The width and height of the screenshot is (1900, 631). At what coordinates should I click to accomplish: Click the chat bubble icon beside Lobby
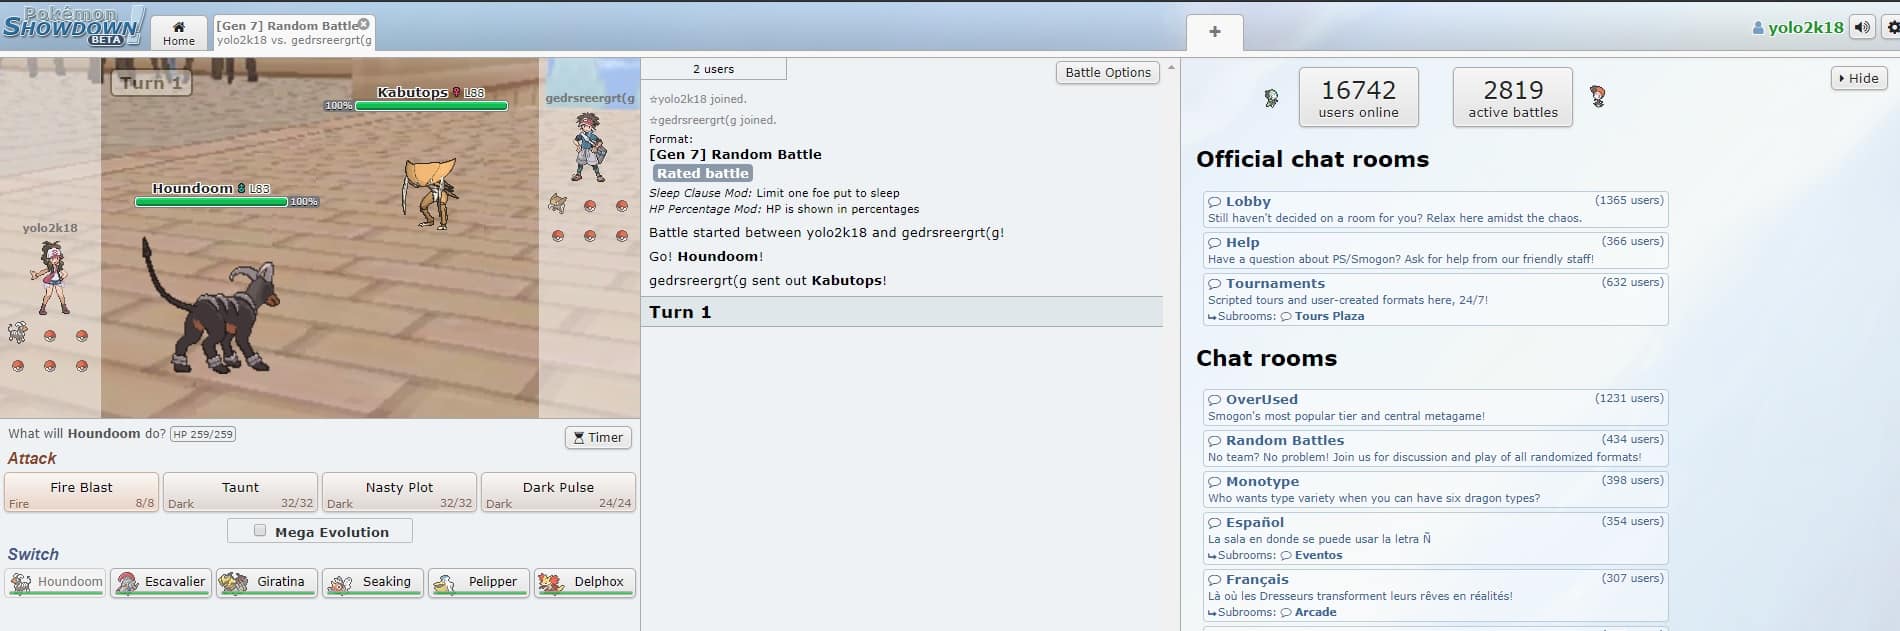(1215, 202)
